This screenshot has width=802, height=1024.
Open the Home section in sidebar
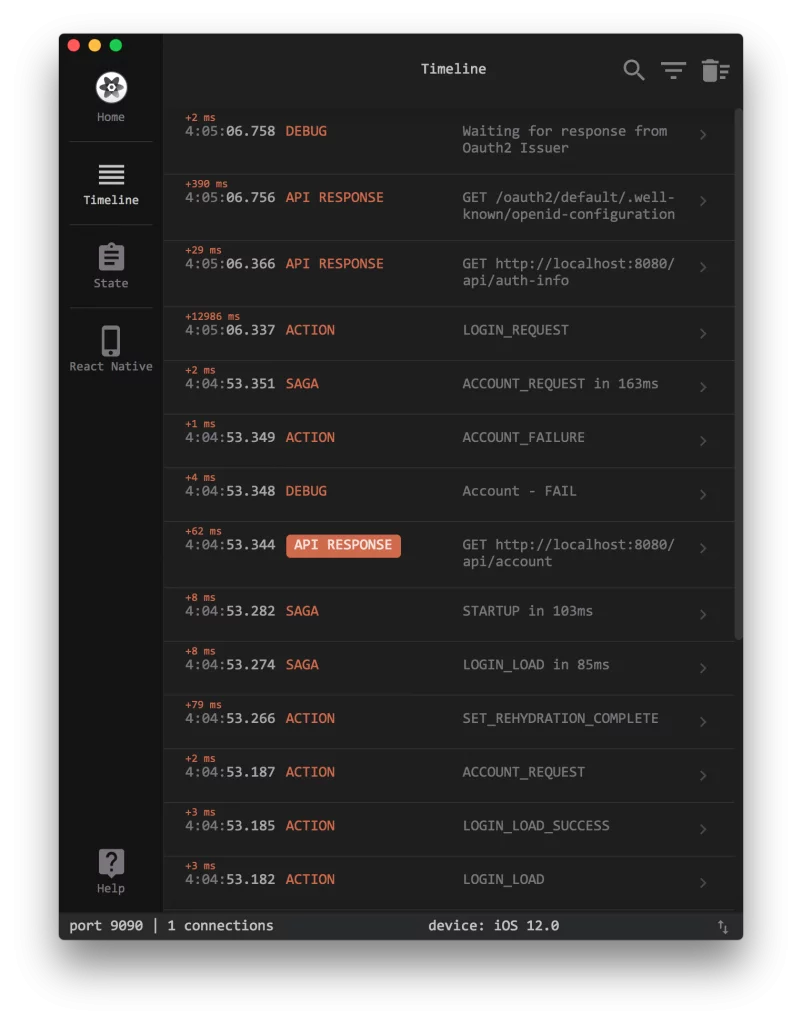111,97
